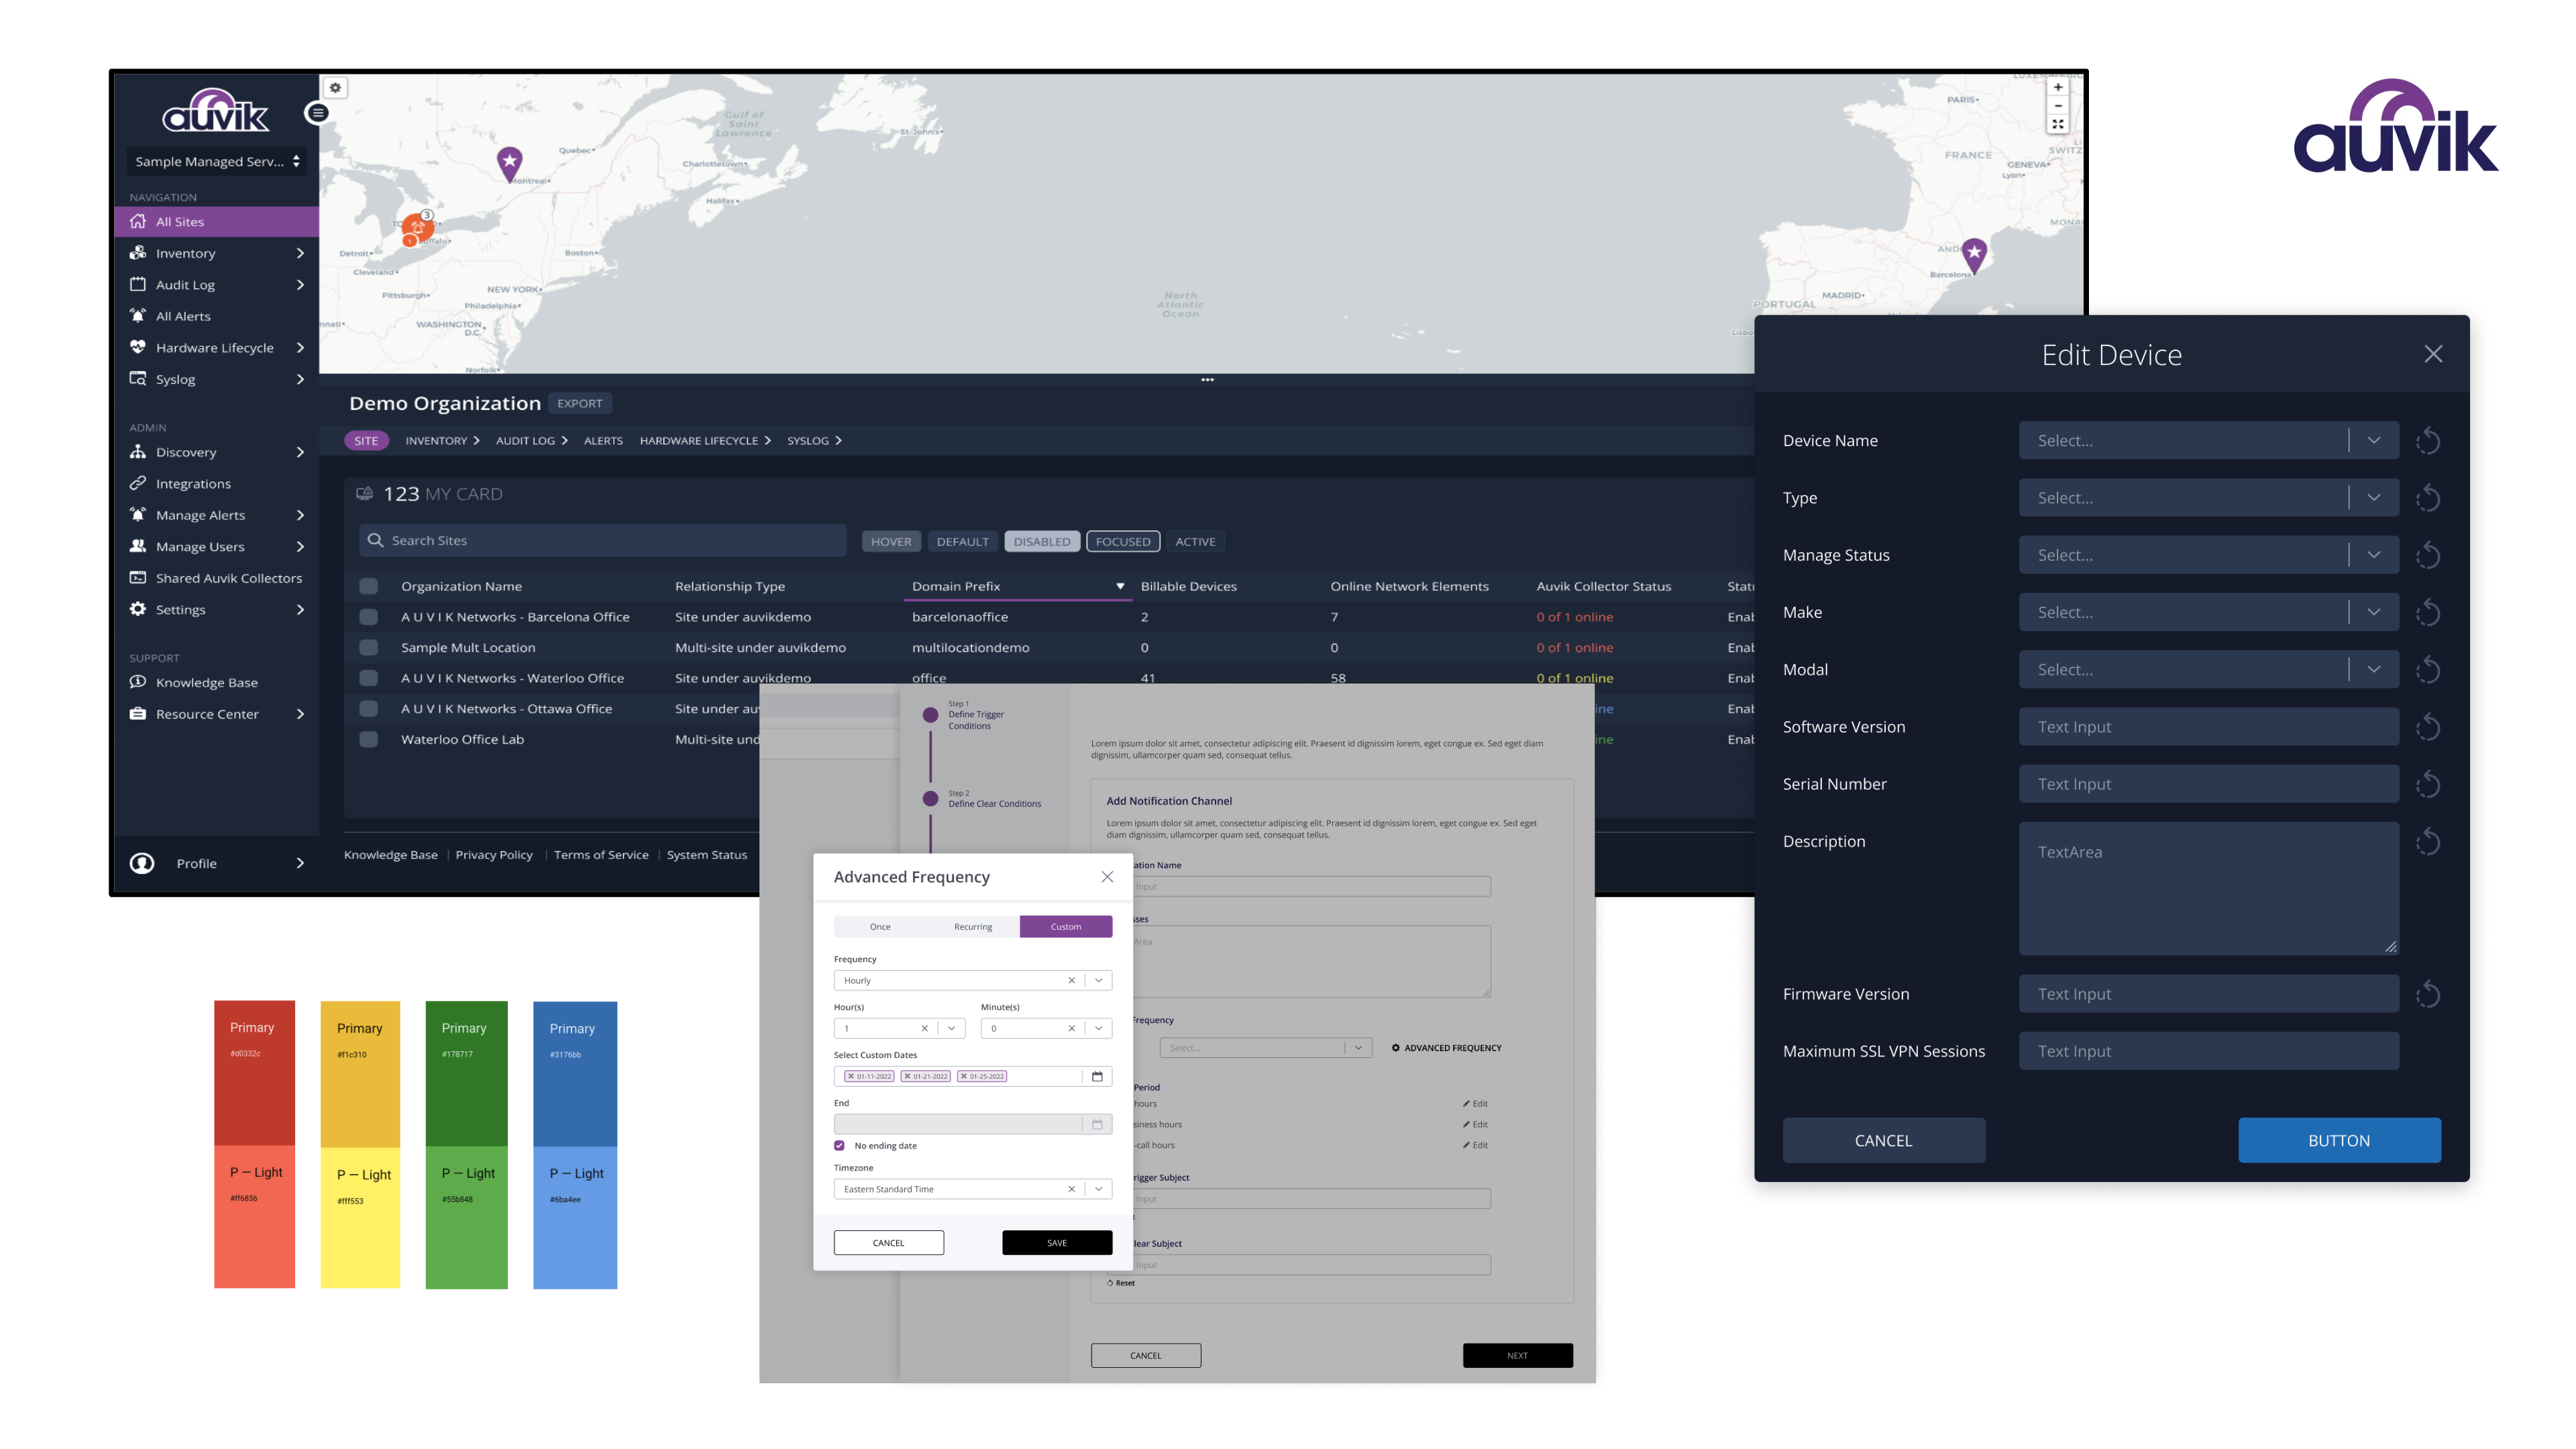Click the Description TextArea field

pyautogui.click(x=2208, y=888)
